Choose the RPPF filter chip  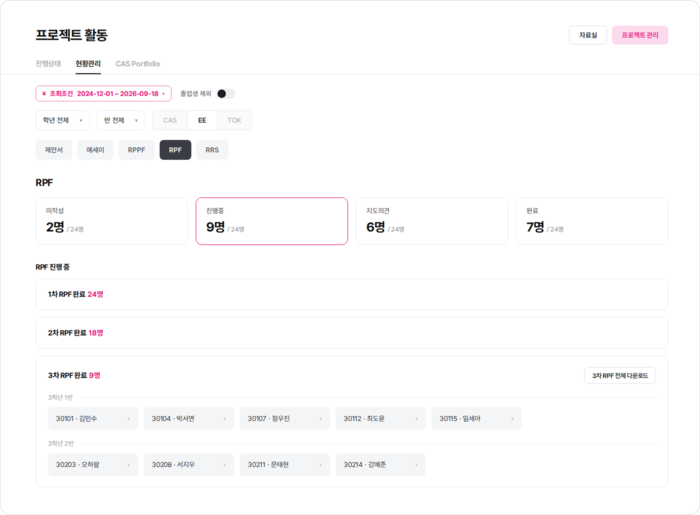[x=137, y=150]
